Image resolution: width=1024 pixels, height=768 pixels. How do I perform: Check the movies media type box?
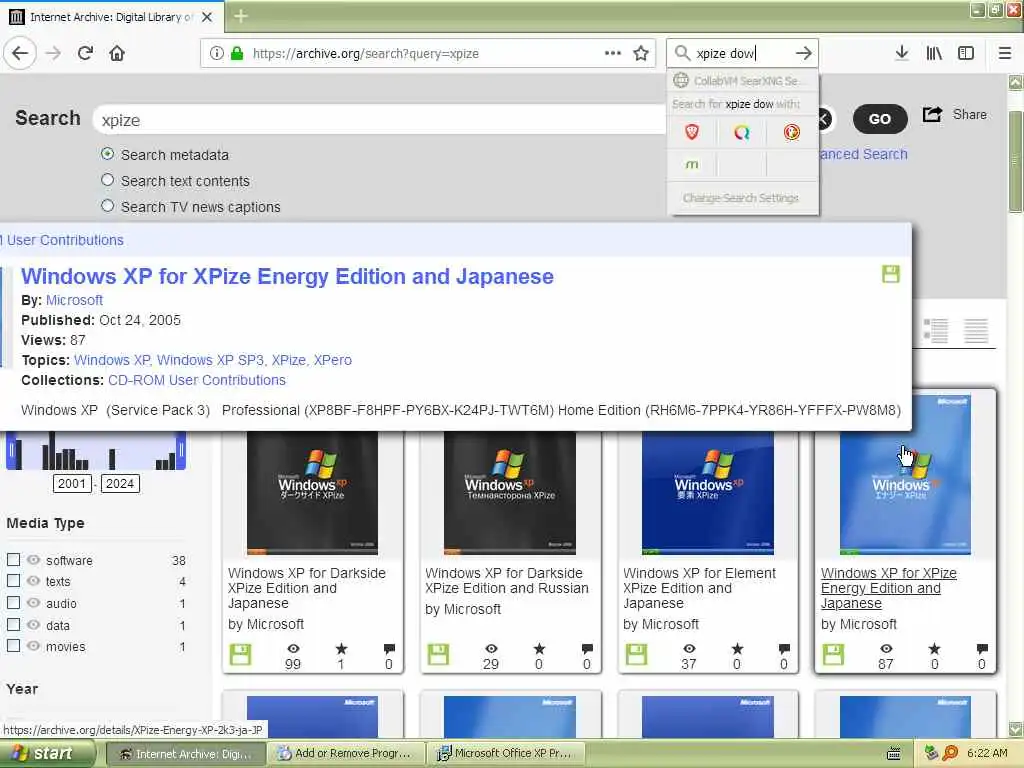[13, 646]
